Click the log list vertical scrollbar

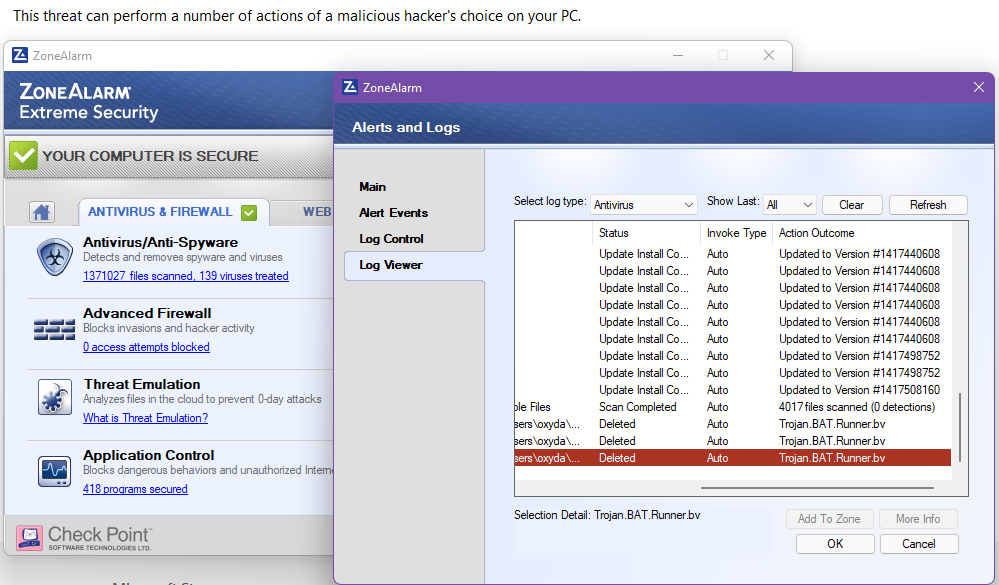[960, 425]
